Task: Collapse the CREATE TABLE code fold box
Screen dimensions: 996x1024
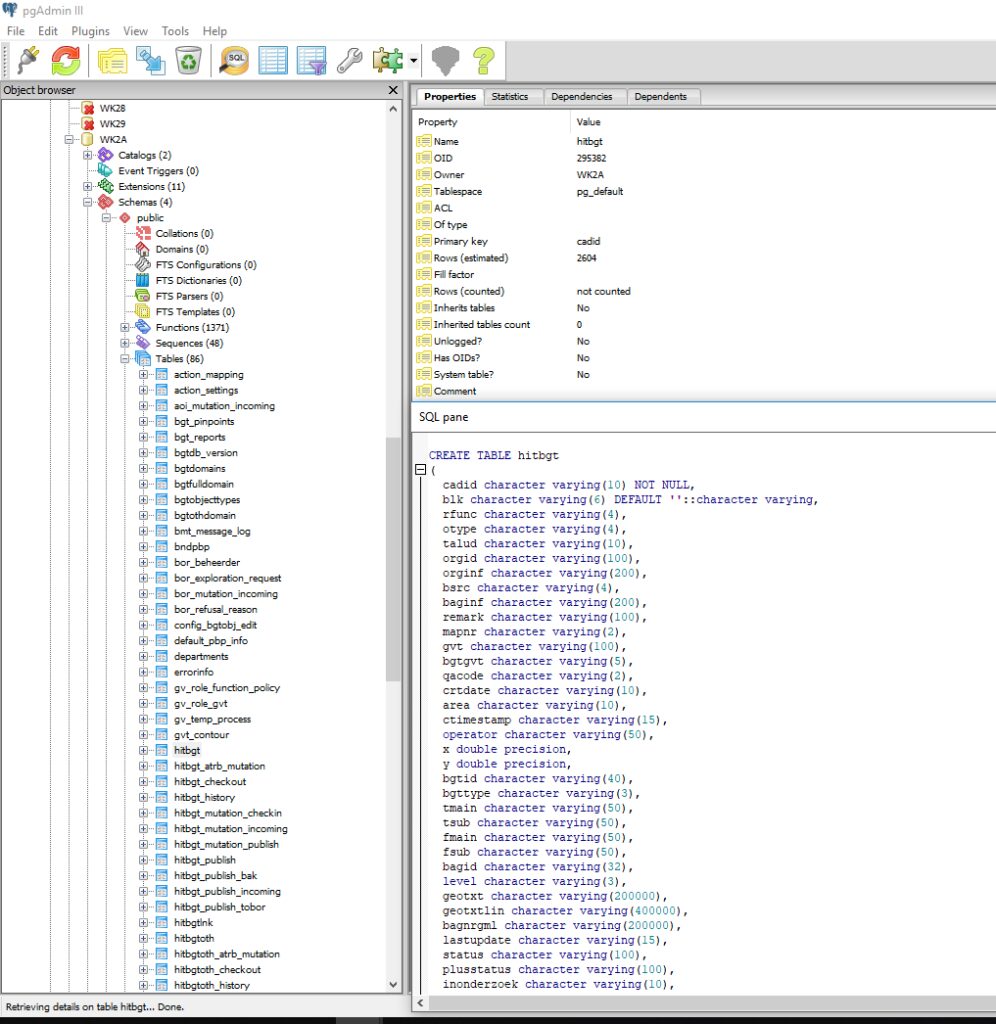Action: [x=421, y=470]
